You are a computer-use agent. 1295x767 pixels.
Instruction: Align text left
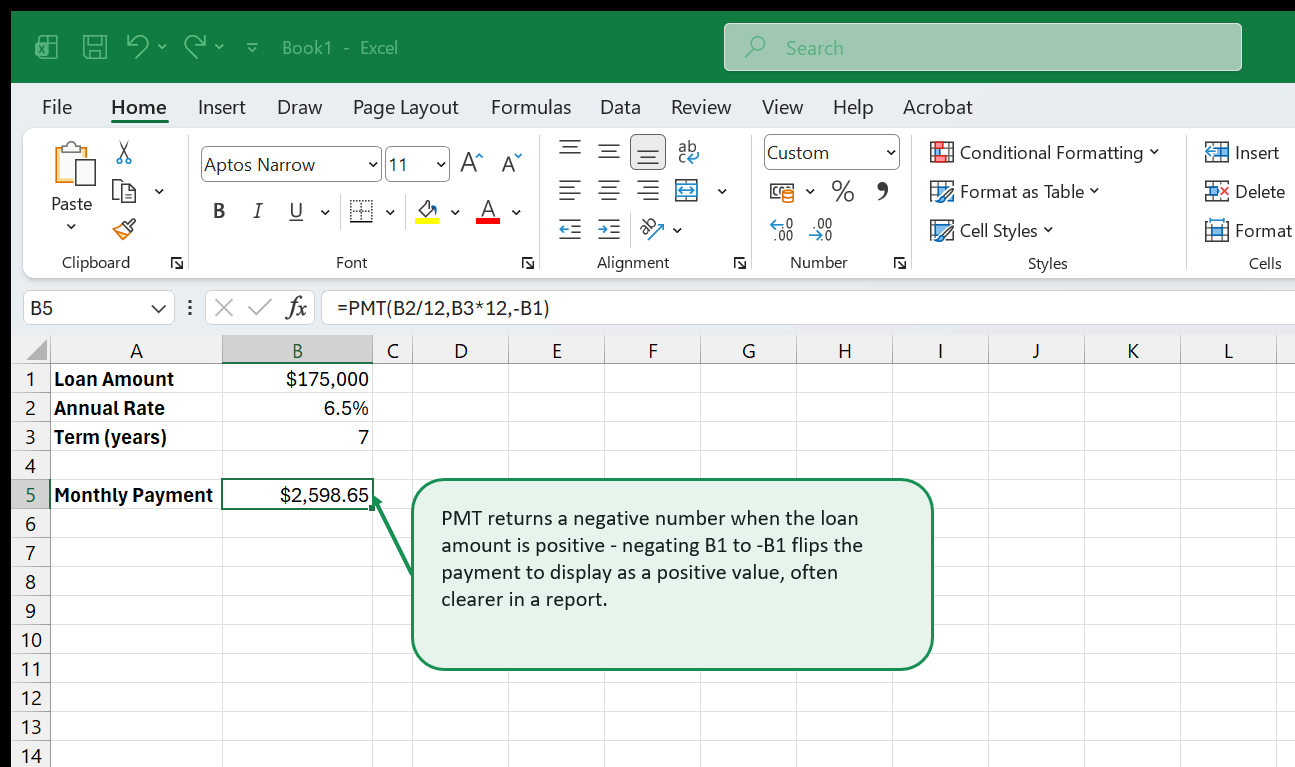[x=570, y=190]
